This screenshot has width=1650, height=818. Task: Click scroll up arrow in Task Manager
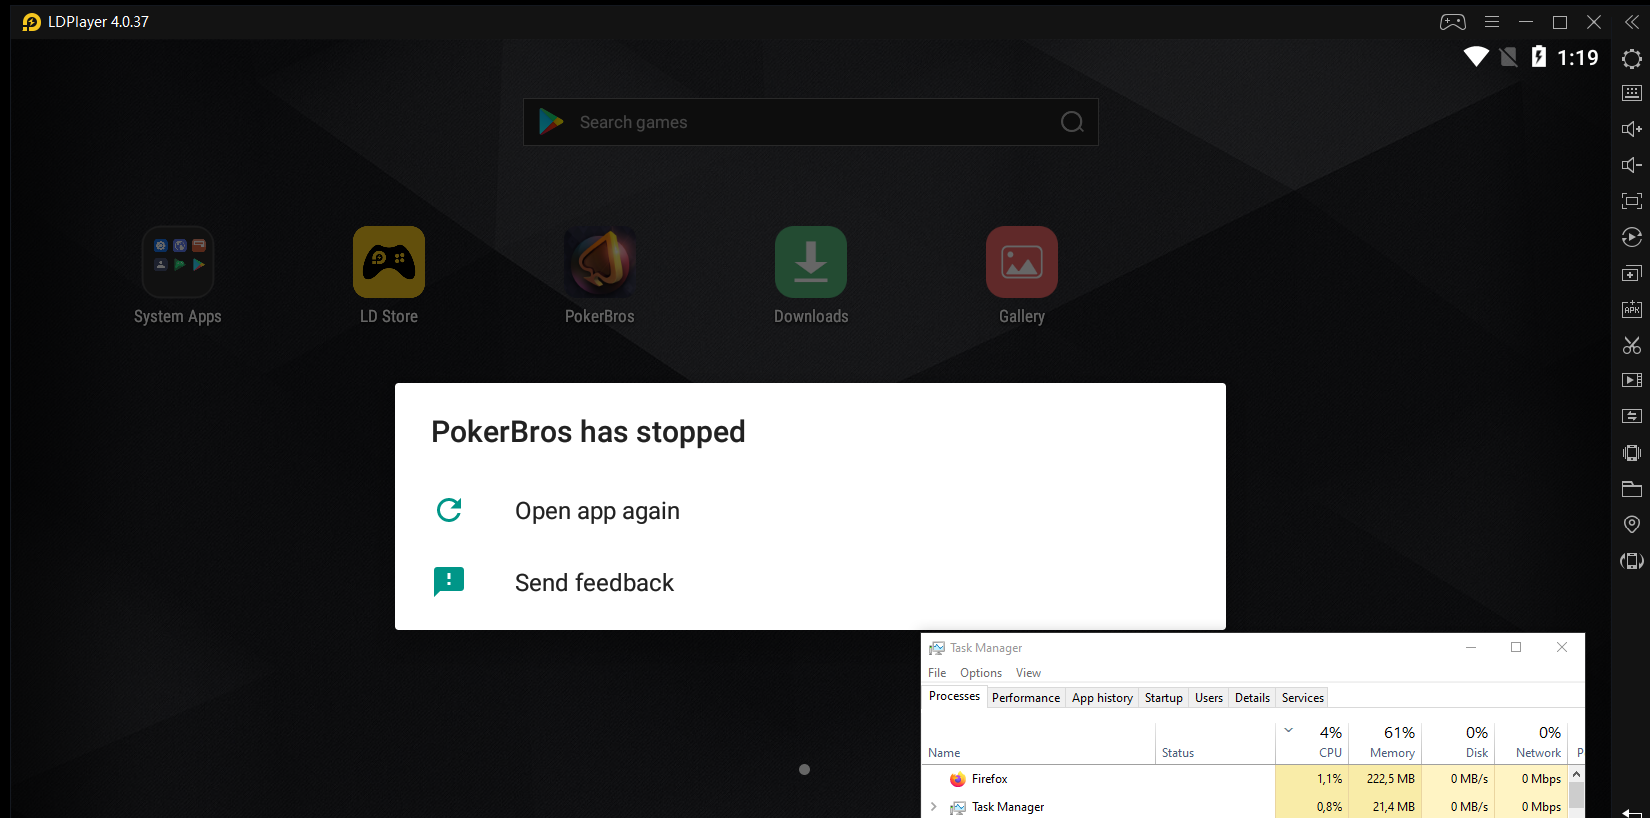[1576, 774]
